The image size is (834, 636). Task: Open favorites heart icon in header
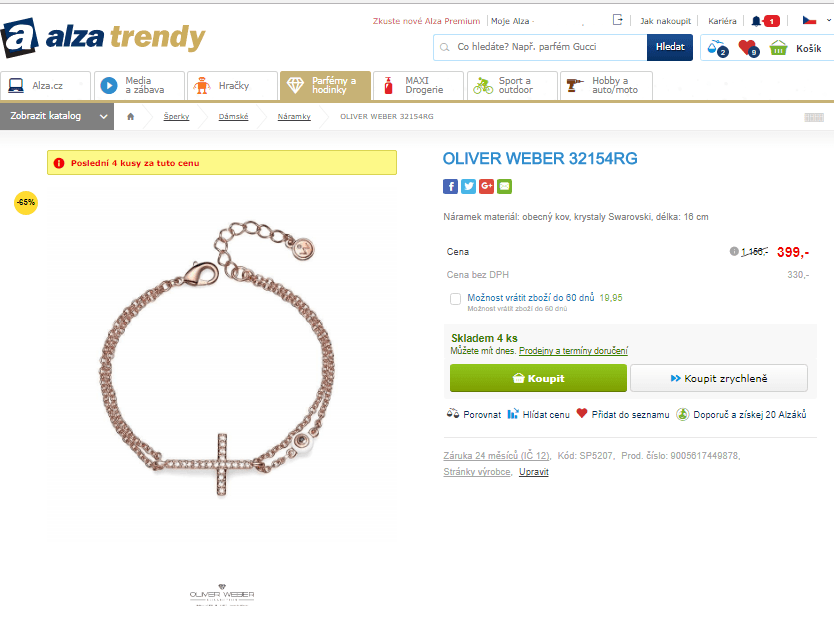748,48
